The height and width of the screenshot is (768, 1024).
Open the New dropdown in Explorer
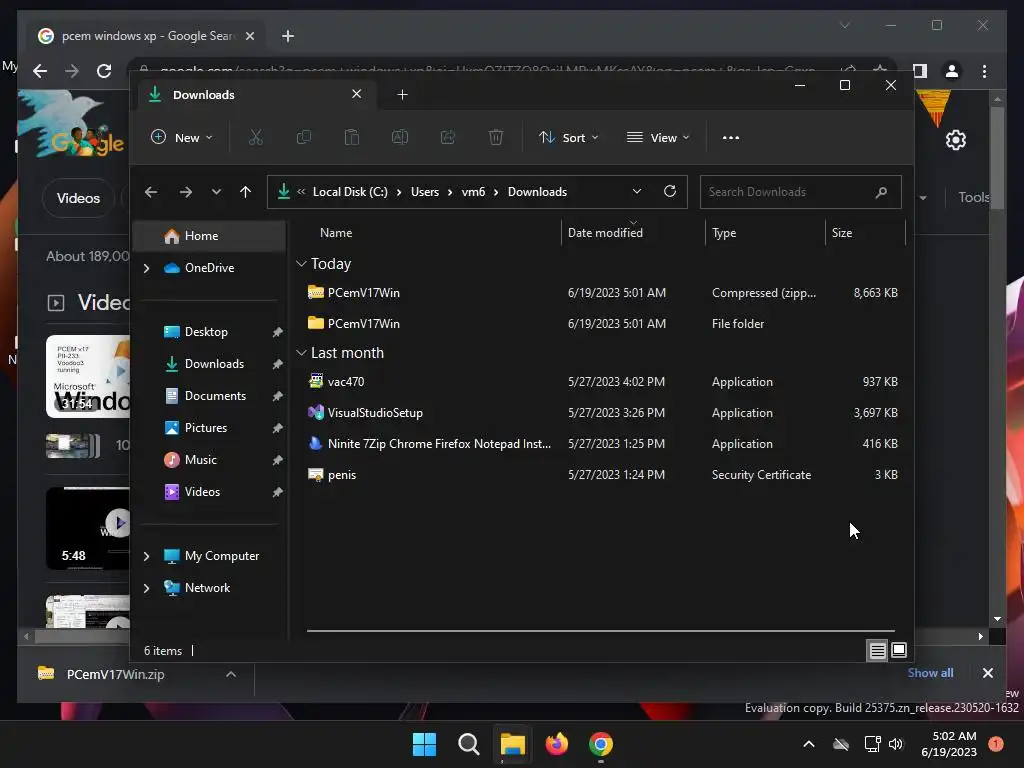182,137
